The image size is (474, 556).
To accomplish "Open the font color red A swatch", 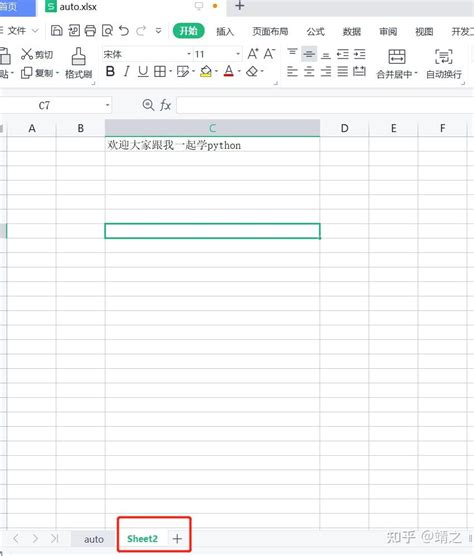I will pyautogui.click(x=229, y=72).
